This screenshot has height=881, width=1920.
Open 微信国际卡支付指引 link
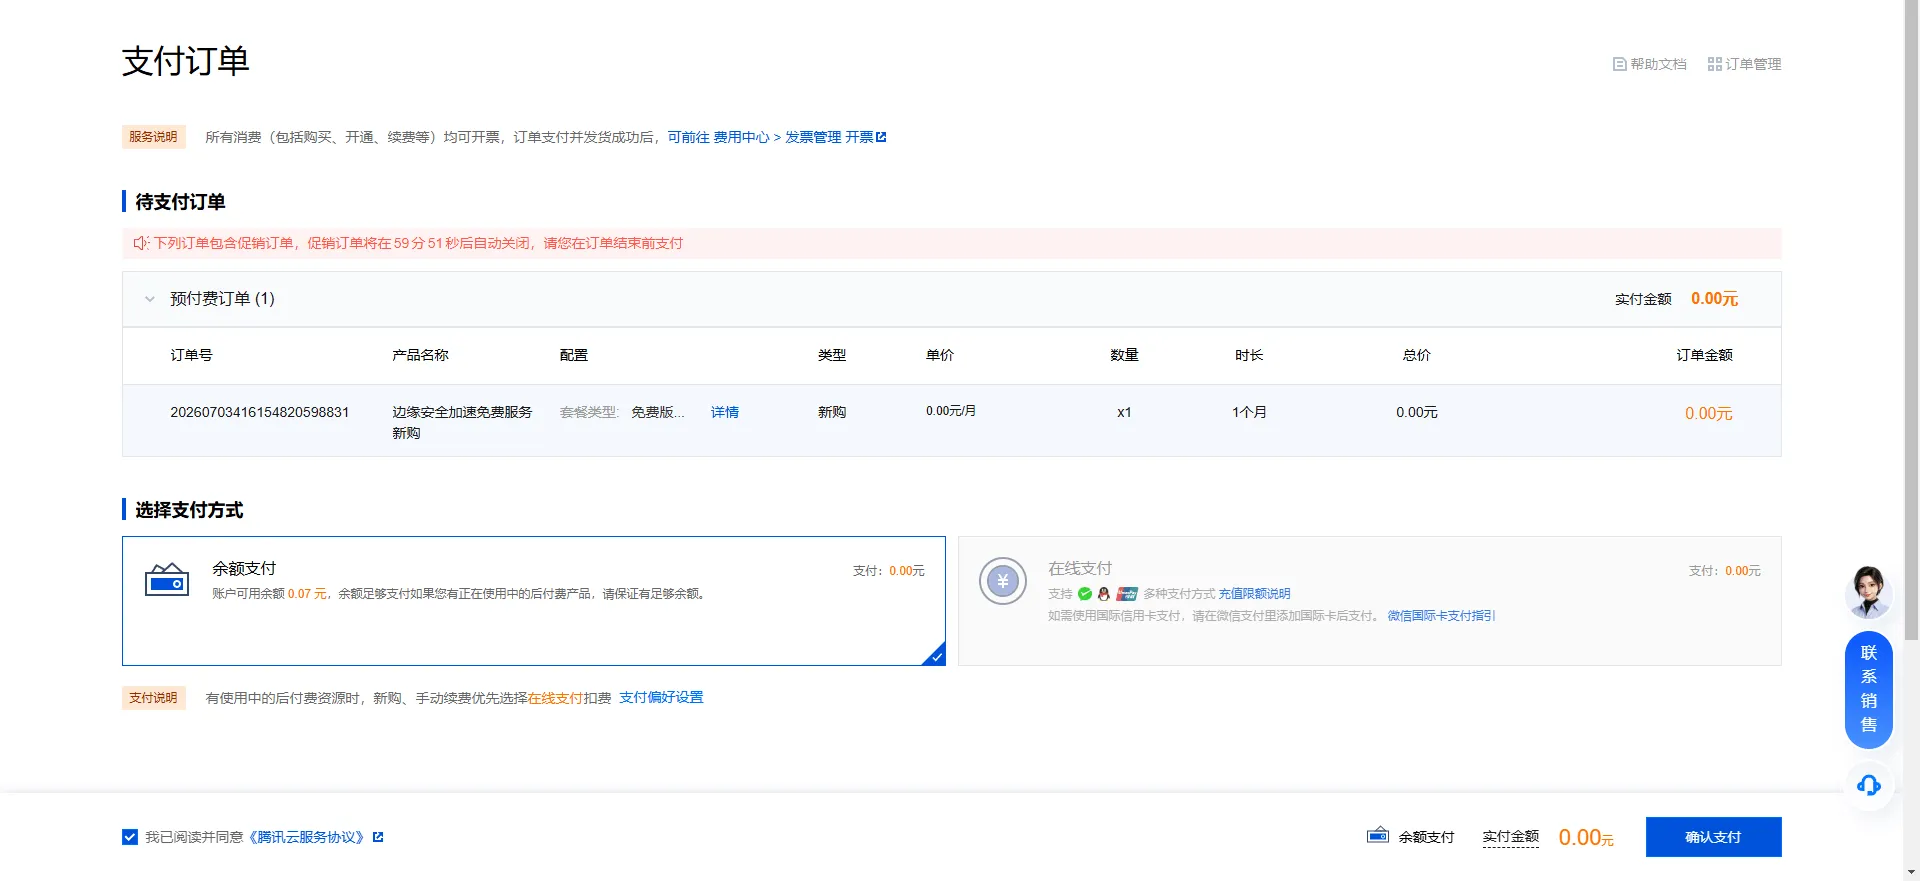[1441, 616]
